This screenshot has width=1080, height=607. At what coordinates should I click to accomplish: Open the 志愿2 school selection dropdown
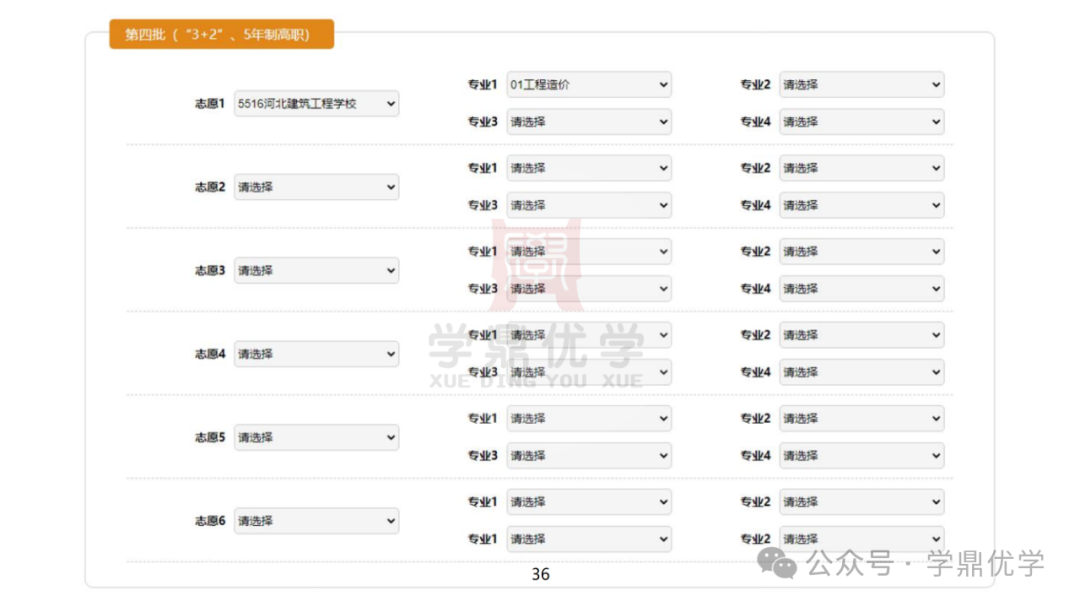[x=316, y=187]
